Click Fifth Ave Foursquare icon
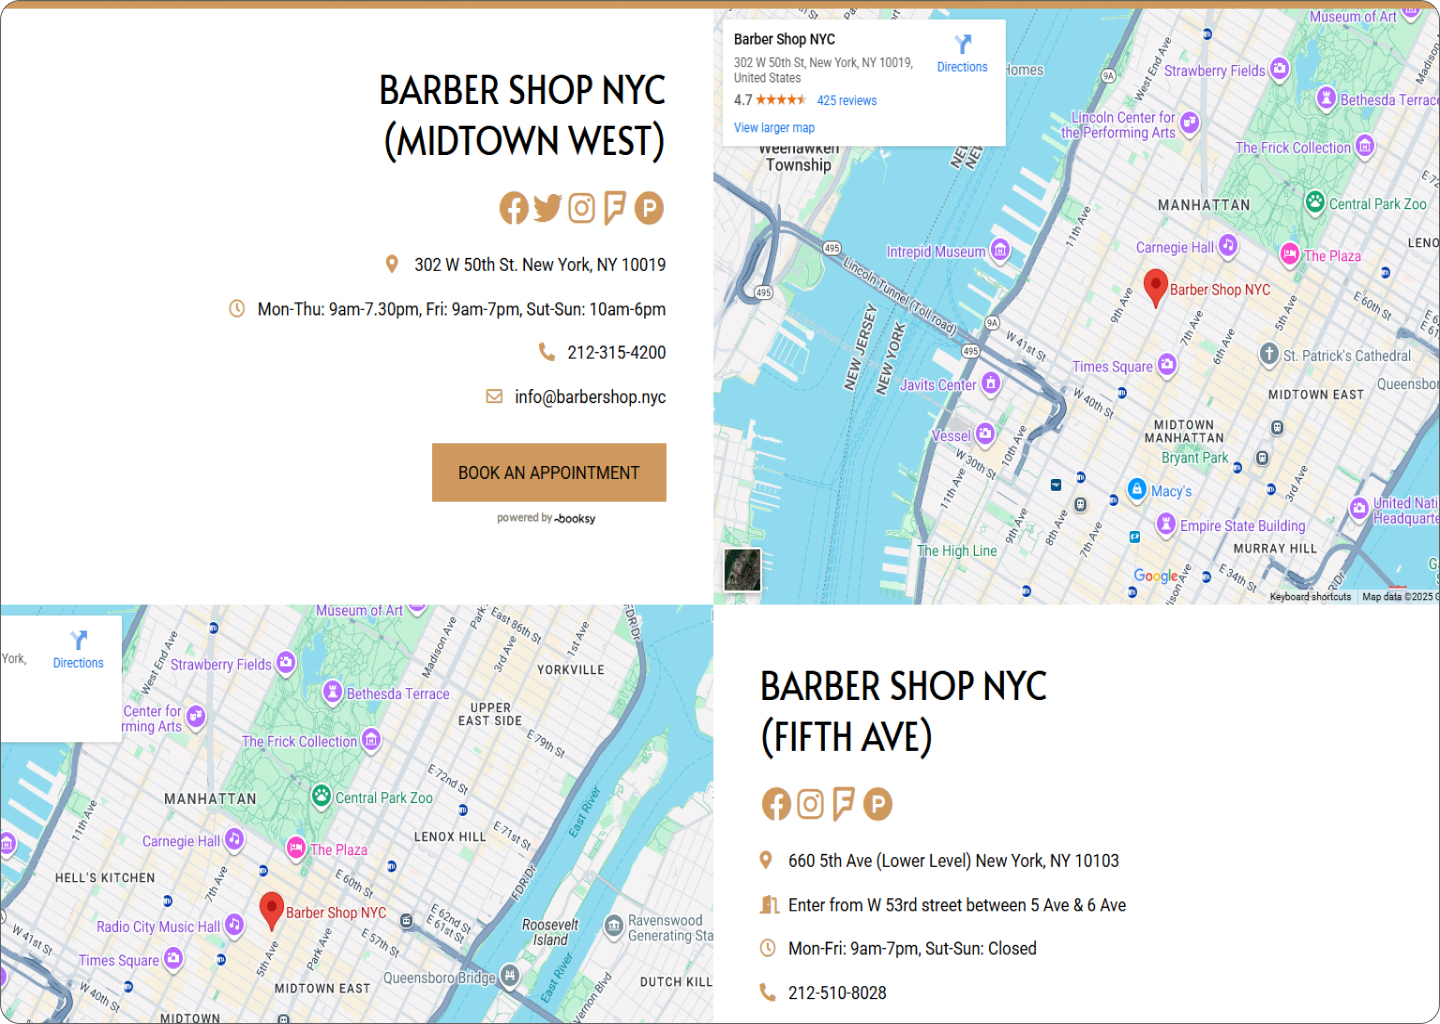The image size is (1440, 1024). coord(843,804)
